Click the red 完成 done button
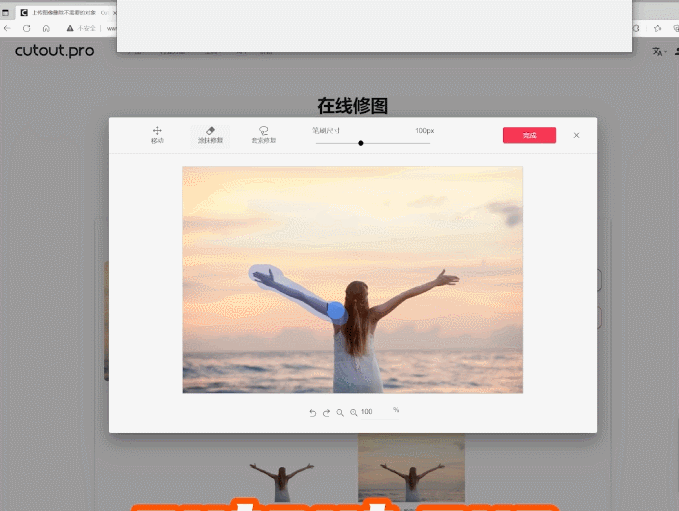Viewport: 679px width, 511px height. [529, 135]
